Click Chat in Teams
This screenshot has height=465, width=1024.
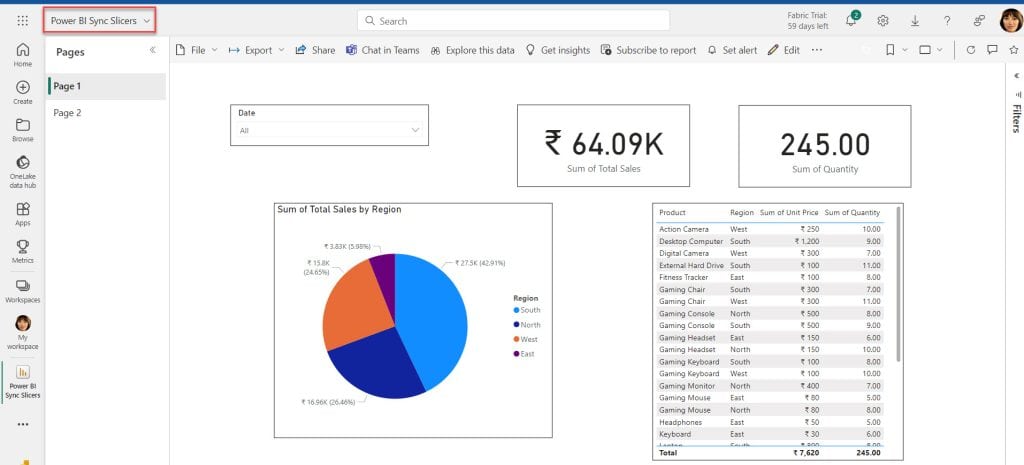pyautogui.click(x=383, y=50)
